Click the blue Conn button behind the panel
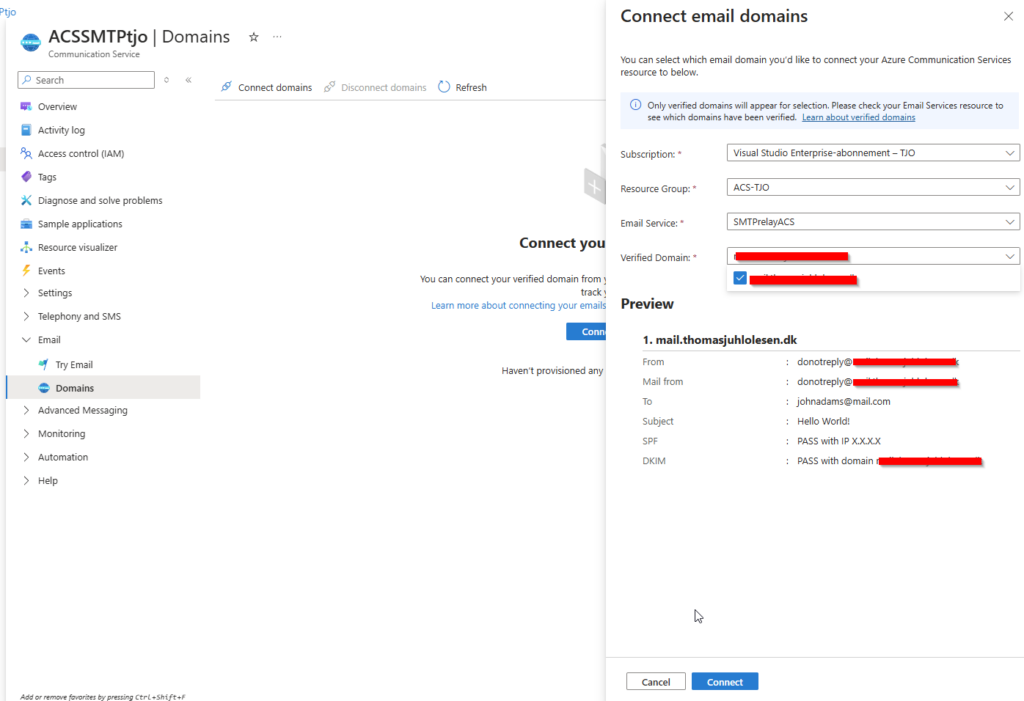This screenshot has width=1024, height=701. tap(586, 331)
